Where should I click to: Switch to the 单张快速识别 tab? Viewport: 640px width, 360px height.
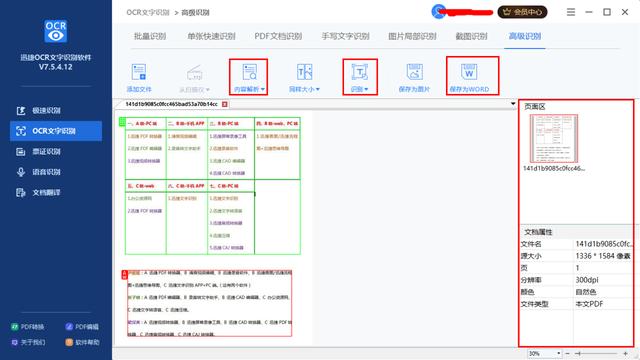[211, 36]
